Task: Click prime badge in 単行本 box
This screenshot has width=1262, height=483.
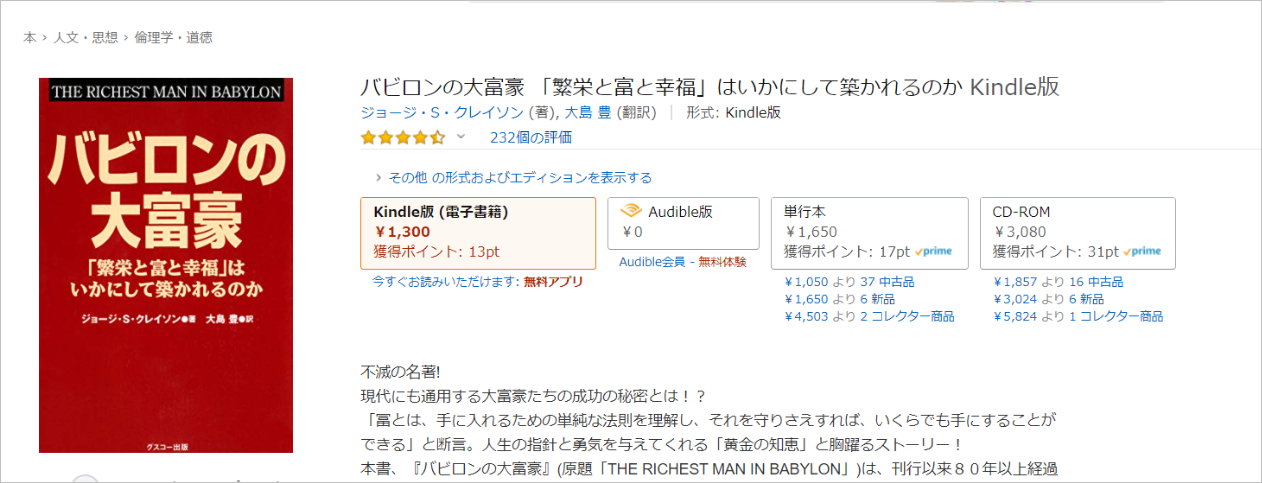Action: [938, 251]
